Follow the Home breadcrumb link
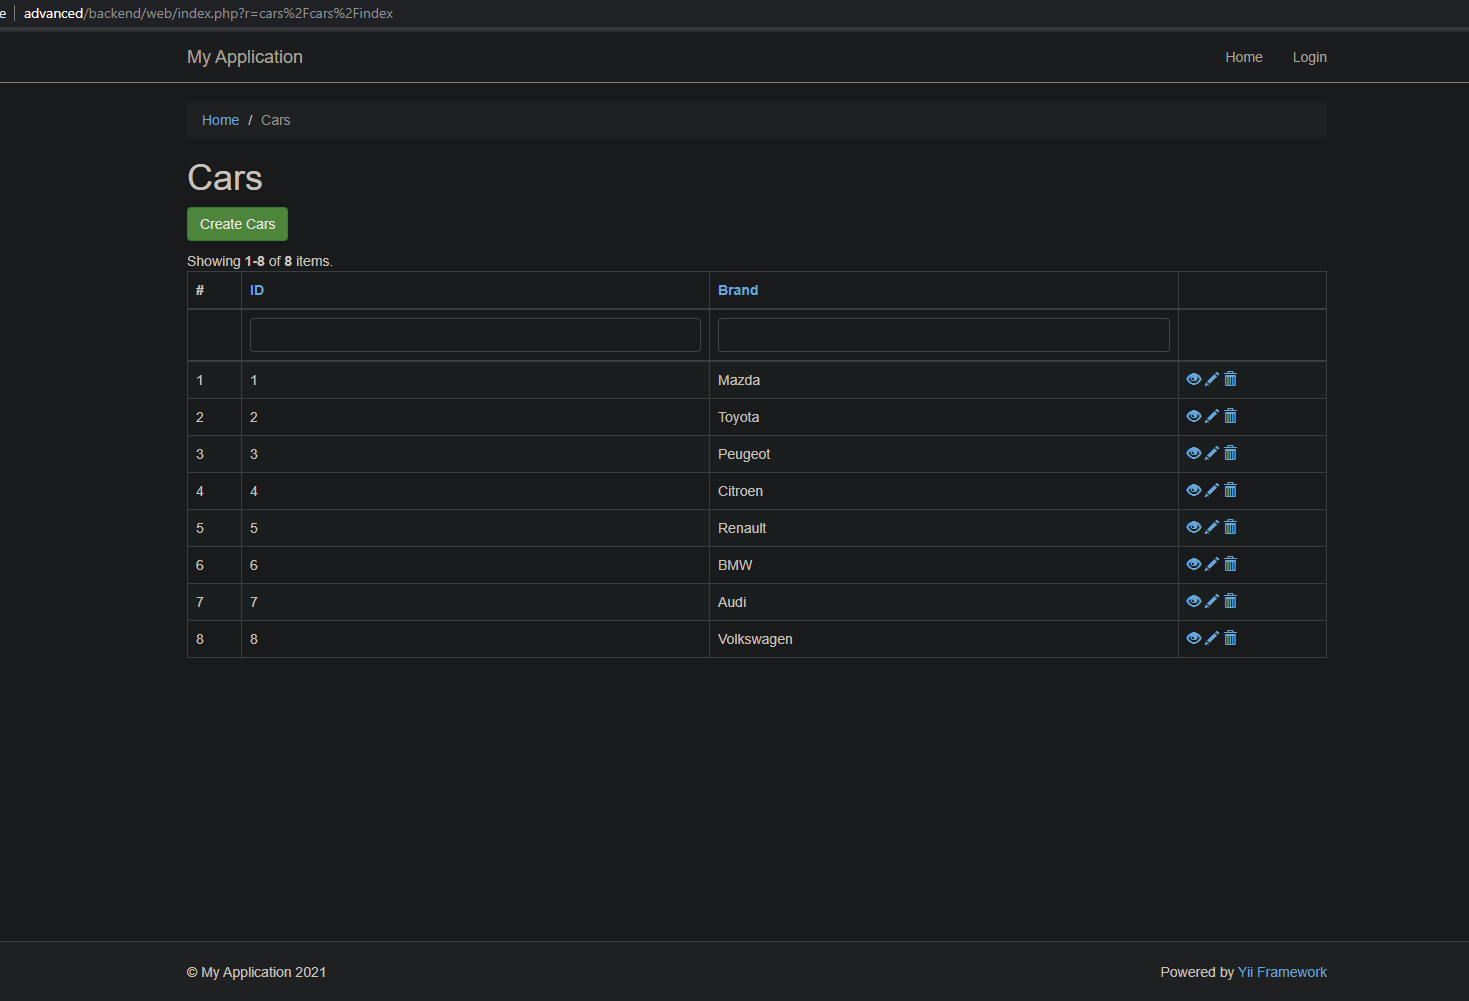1469x1001 pixels. [x=220, y=120]
